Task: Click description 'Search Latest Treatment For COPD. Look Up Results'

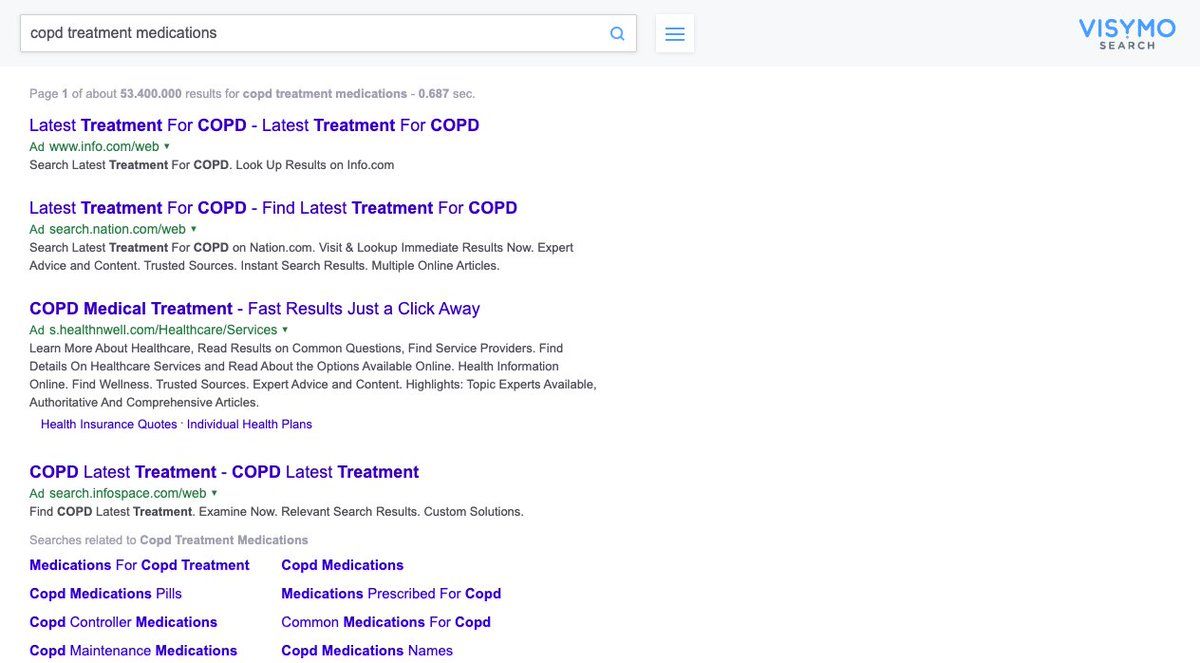Action: (x=211, y=165)
